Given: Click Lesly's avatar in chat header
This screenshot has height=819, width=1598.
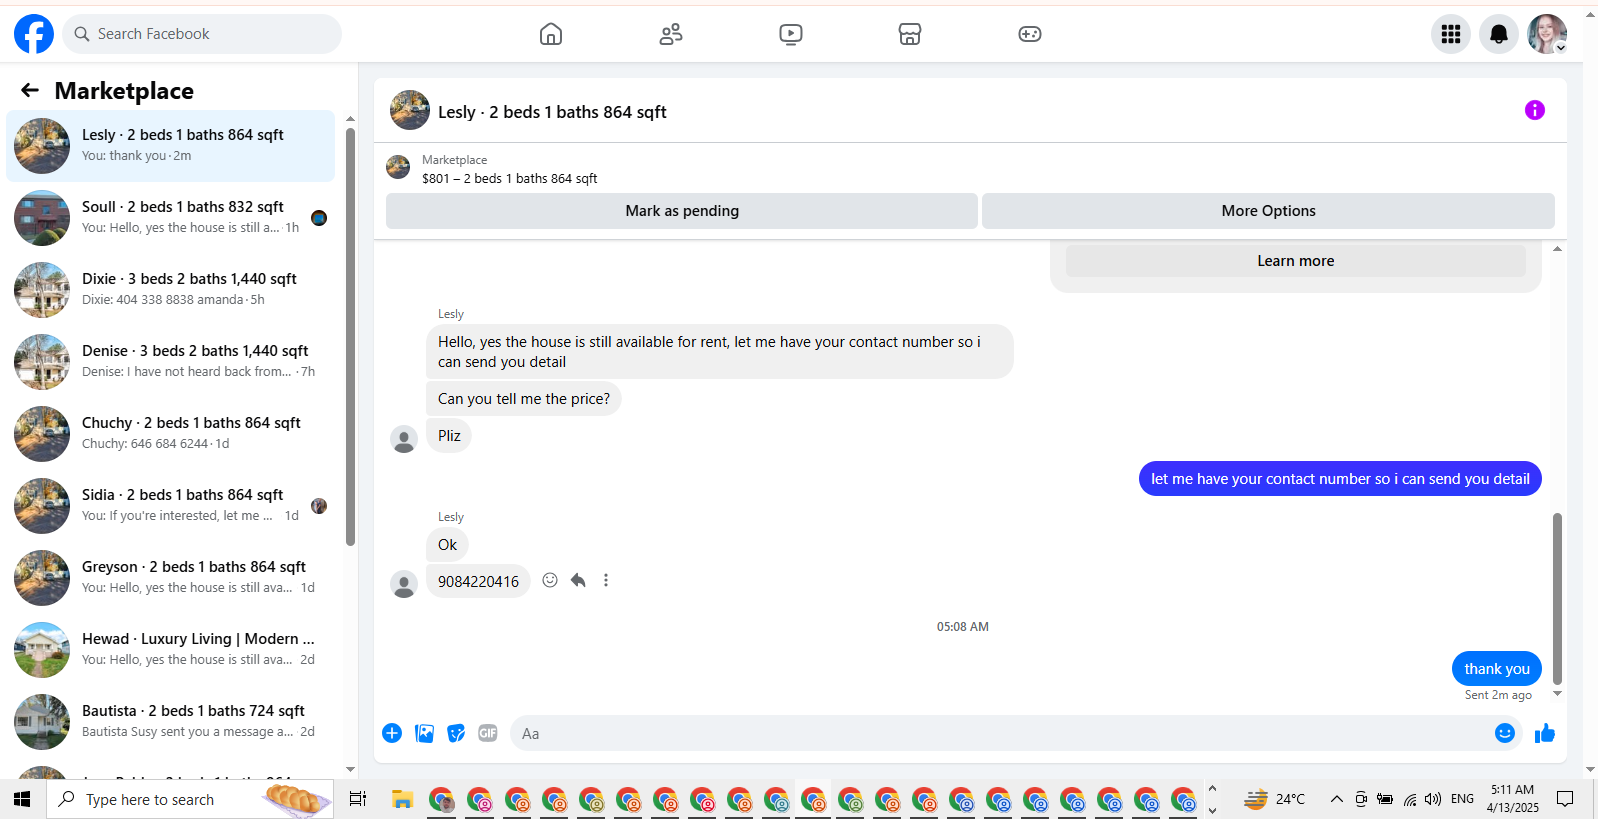Looking at the screenshot, I should pos(410,111).
